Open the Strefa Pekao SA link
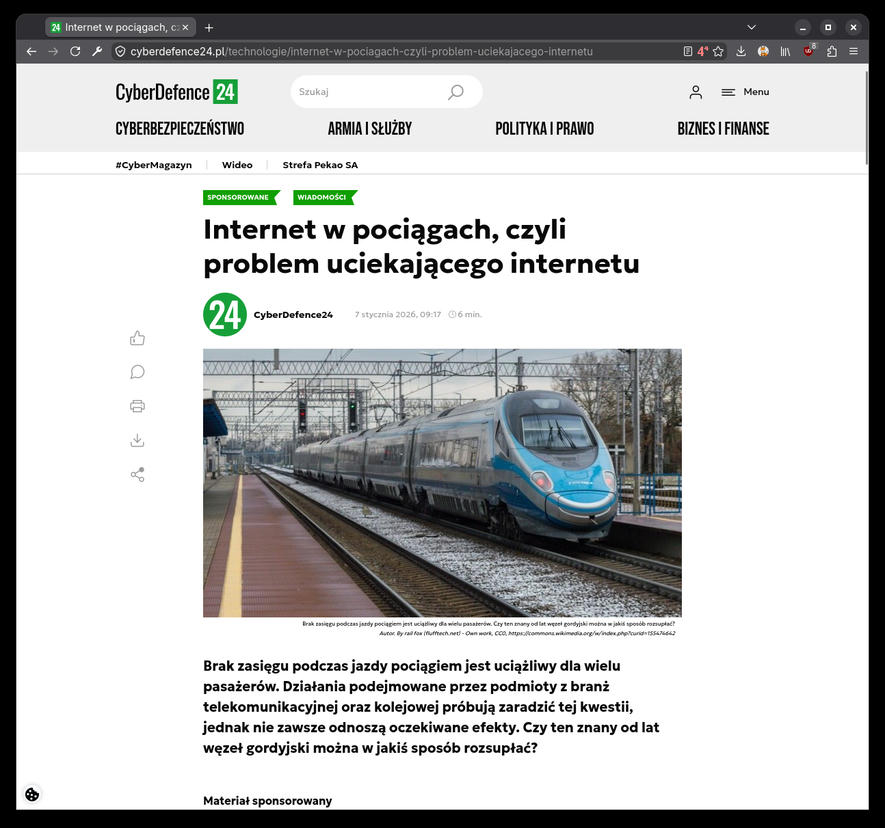The height and width of the screenshot is (828, 885). coord(320,165)
